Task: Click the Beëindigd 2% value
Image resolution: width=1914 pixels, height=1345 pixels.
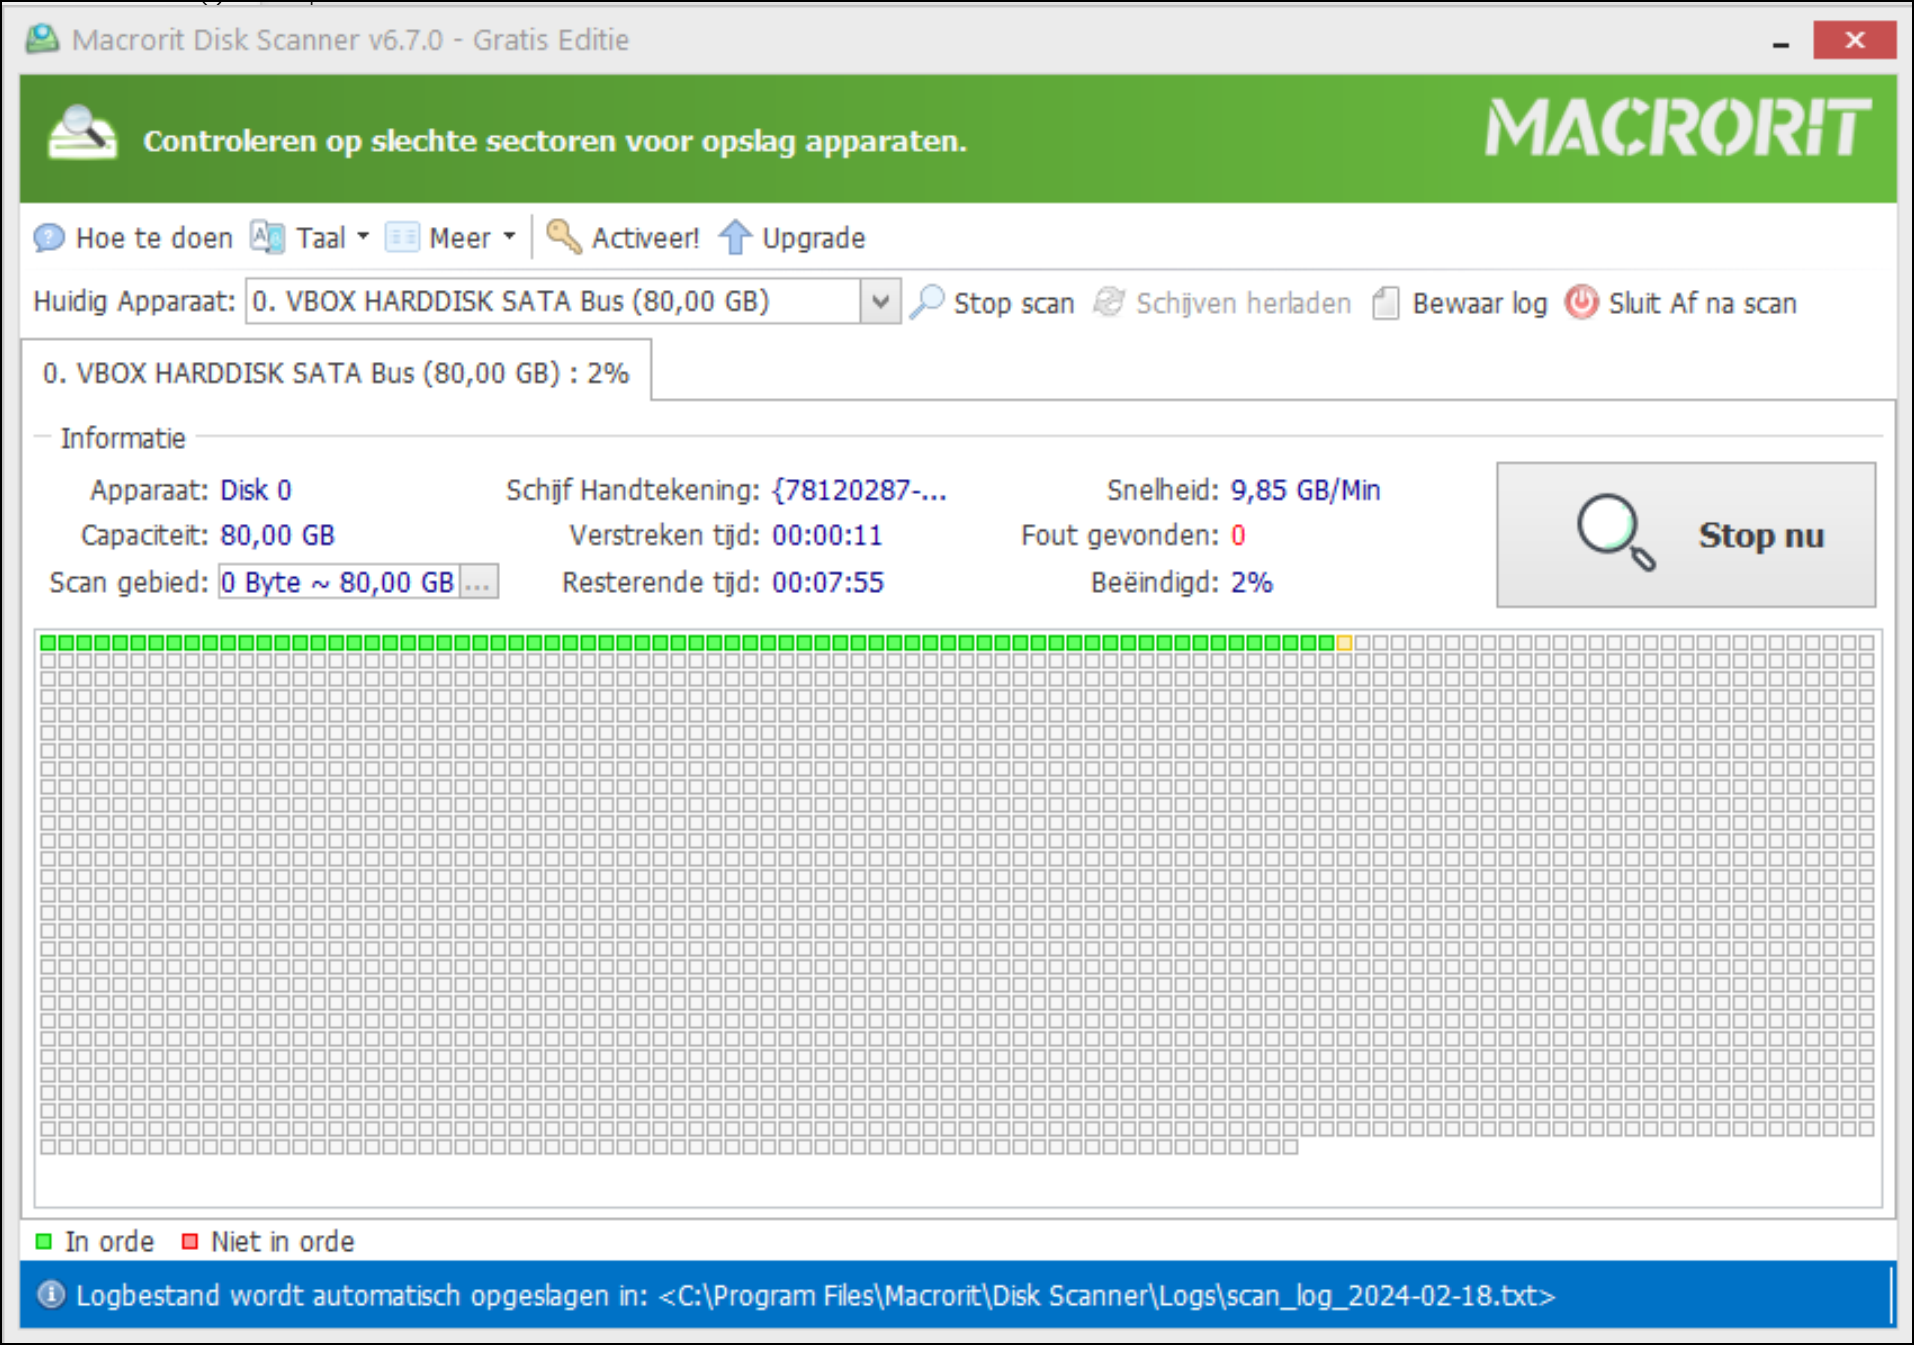Action: click(x=1251, y=582)
